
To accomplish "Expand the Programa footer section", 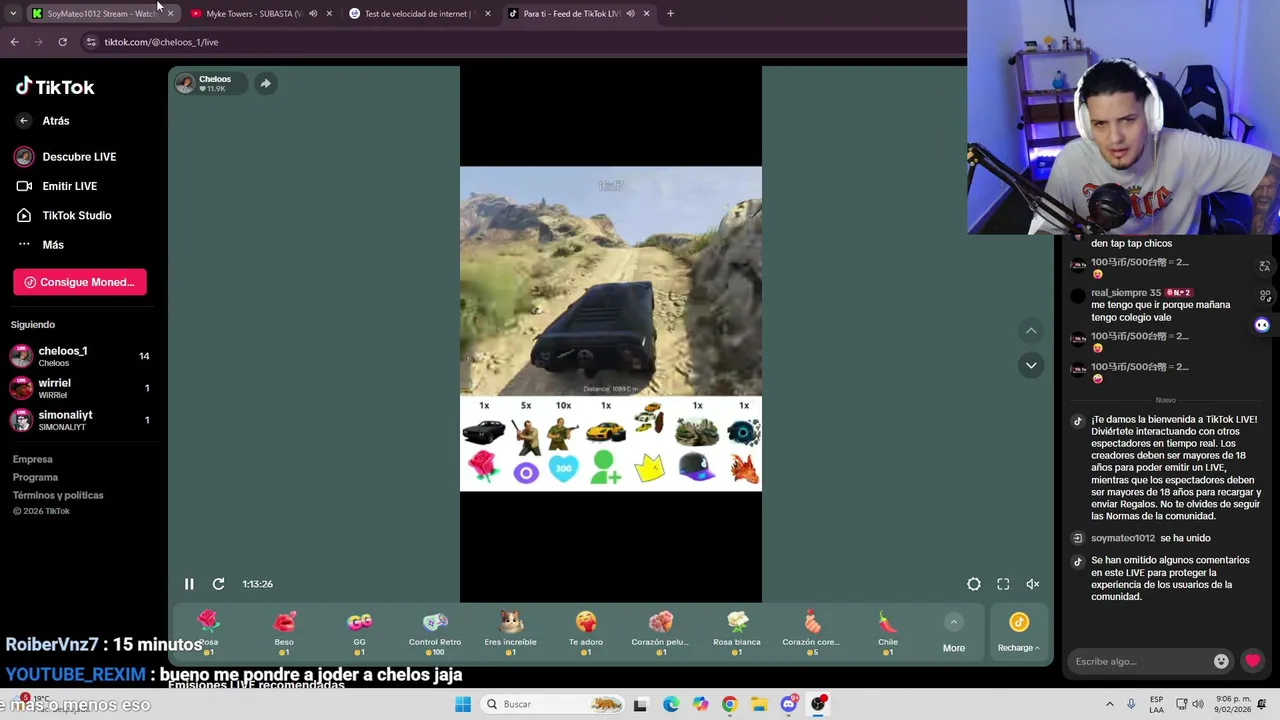I will (x=35, y=477).
